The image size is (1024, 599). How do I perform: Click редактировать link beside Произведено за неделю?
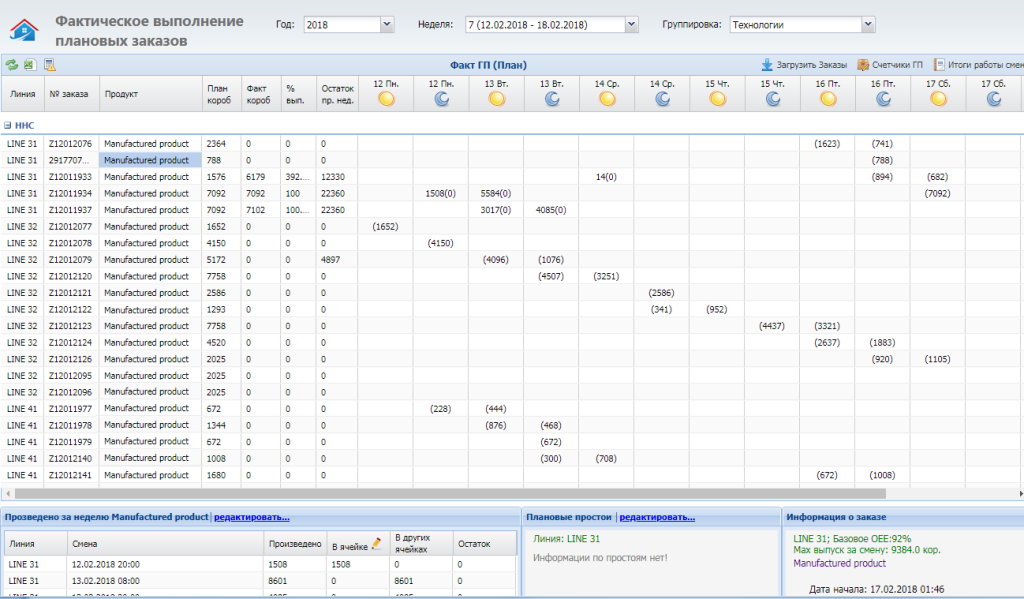pyautogui.click(x=251, y=517)
